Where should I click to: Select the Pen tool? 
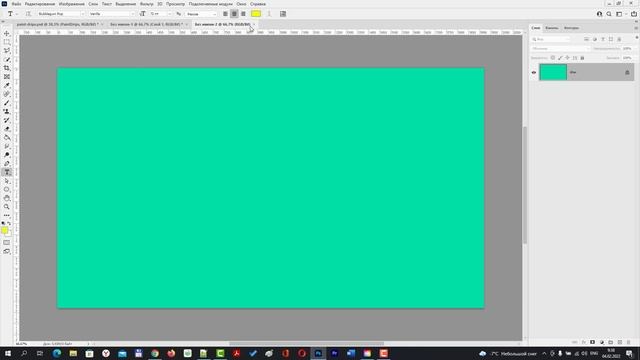tap(7, 163)
